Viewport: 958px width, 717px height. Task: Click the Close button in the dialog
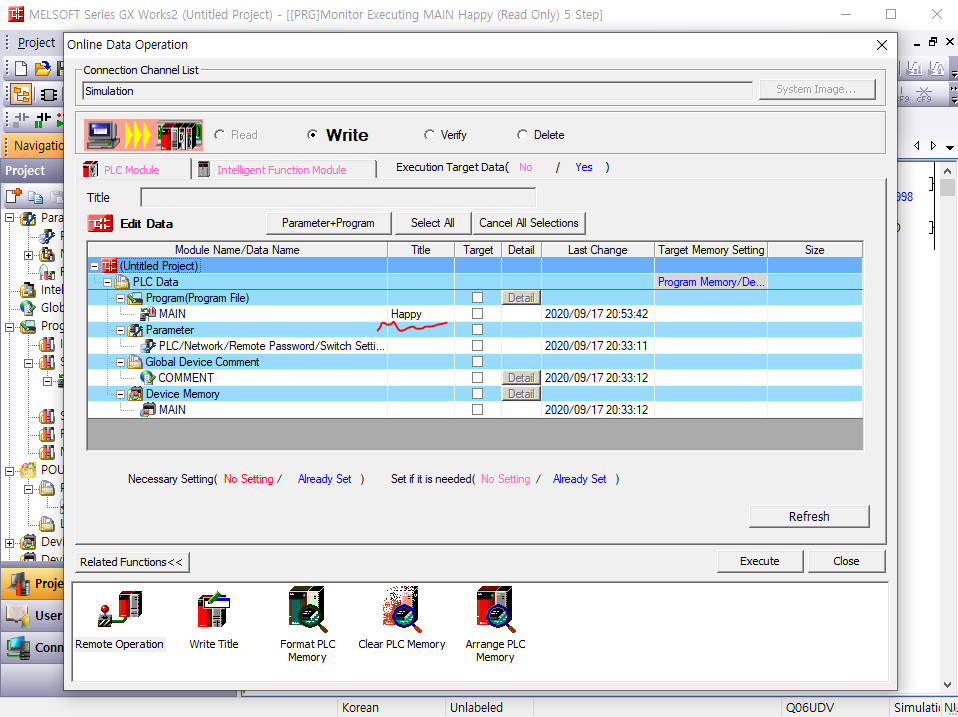846,561
